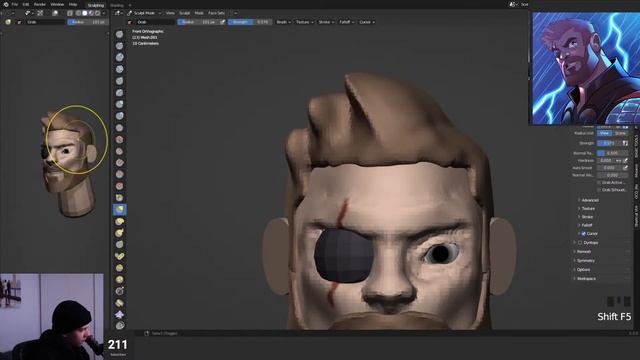Select the Flatten brush tool
Screen dimensions: 640x360
pyautogui.click(x=120, y=151)
